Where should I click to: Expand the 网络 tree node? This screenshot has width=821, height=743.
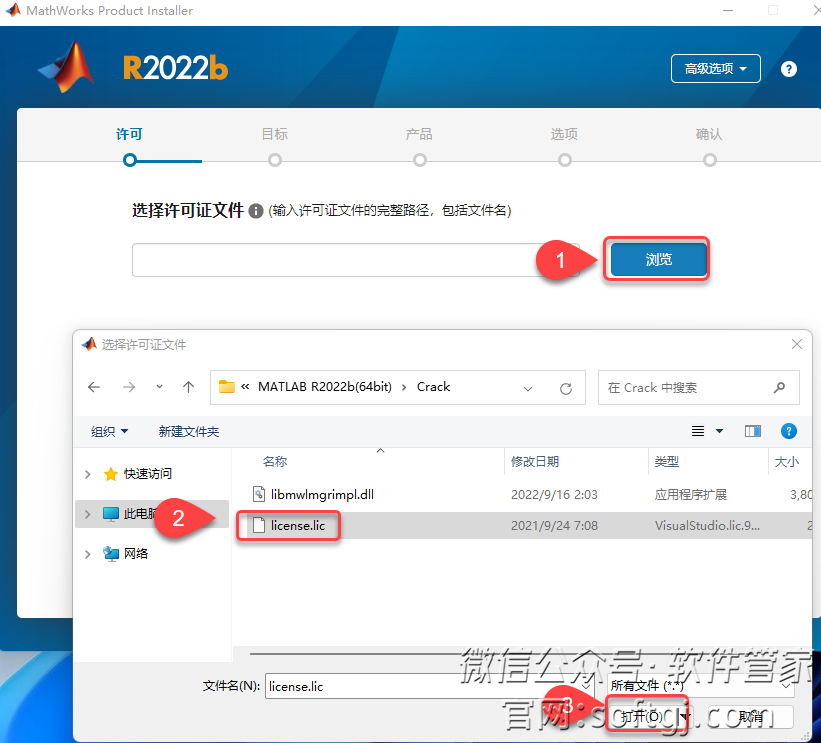point(87,554)
